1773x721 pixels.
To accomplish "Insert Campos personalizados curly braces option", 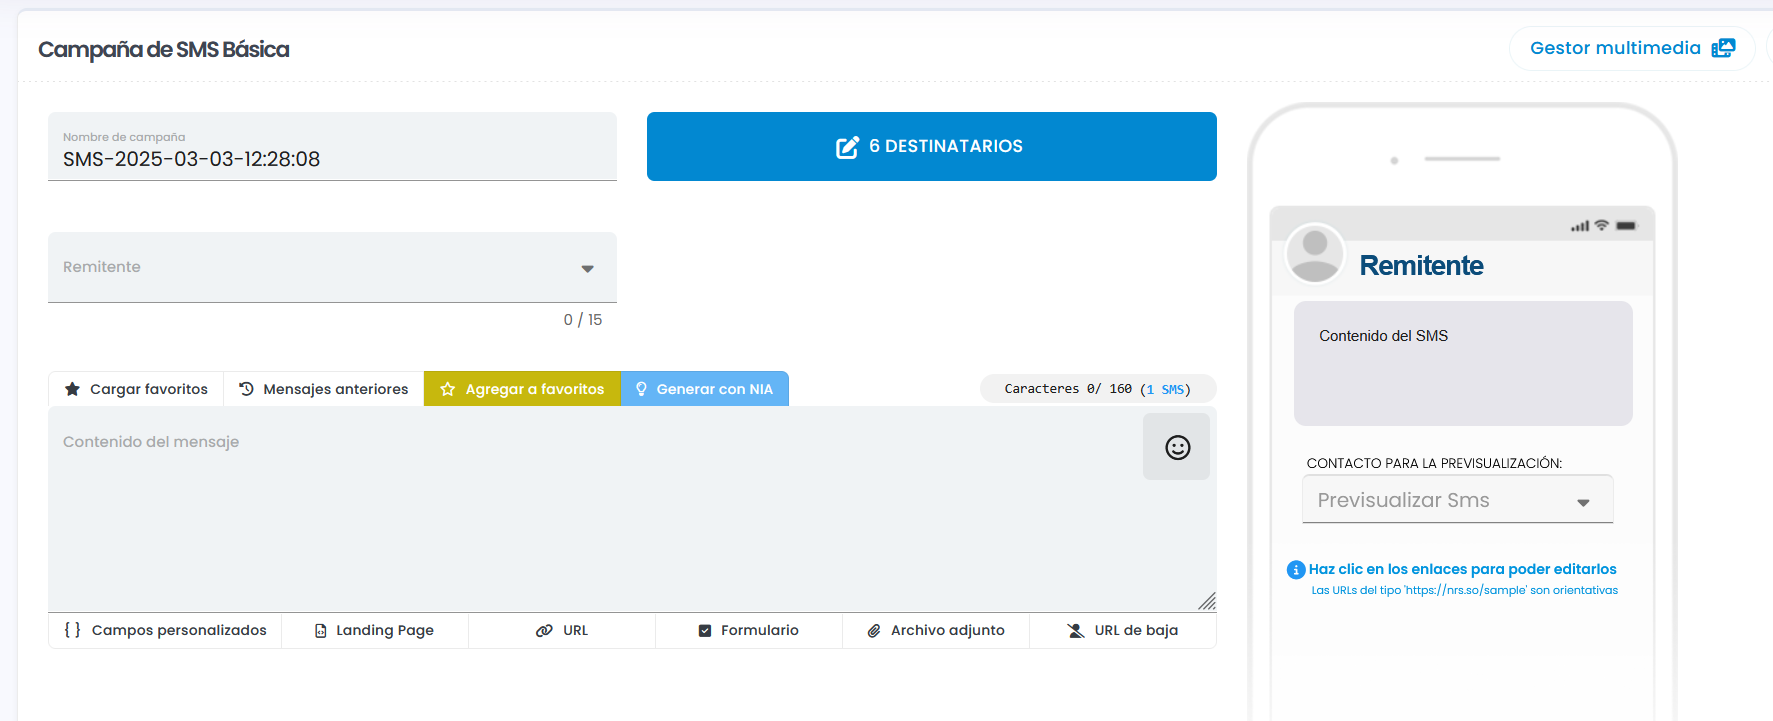I will click(166, 631).
